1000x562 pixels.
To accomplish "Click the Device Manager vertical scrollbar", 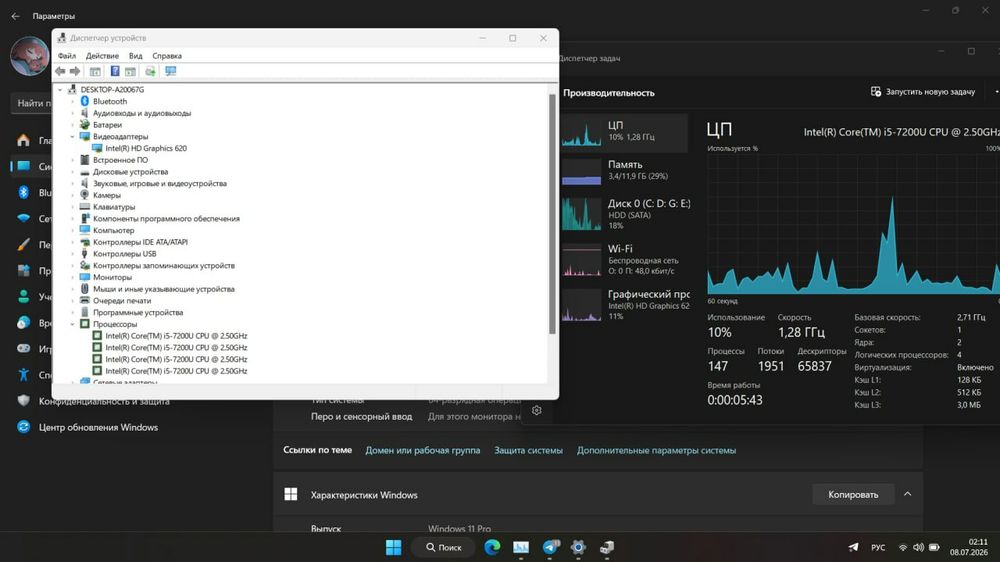I will click(552, 214).
